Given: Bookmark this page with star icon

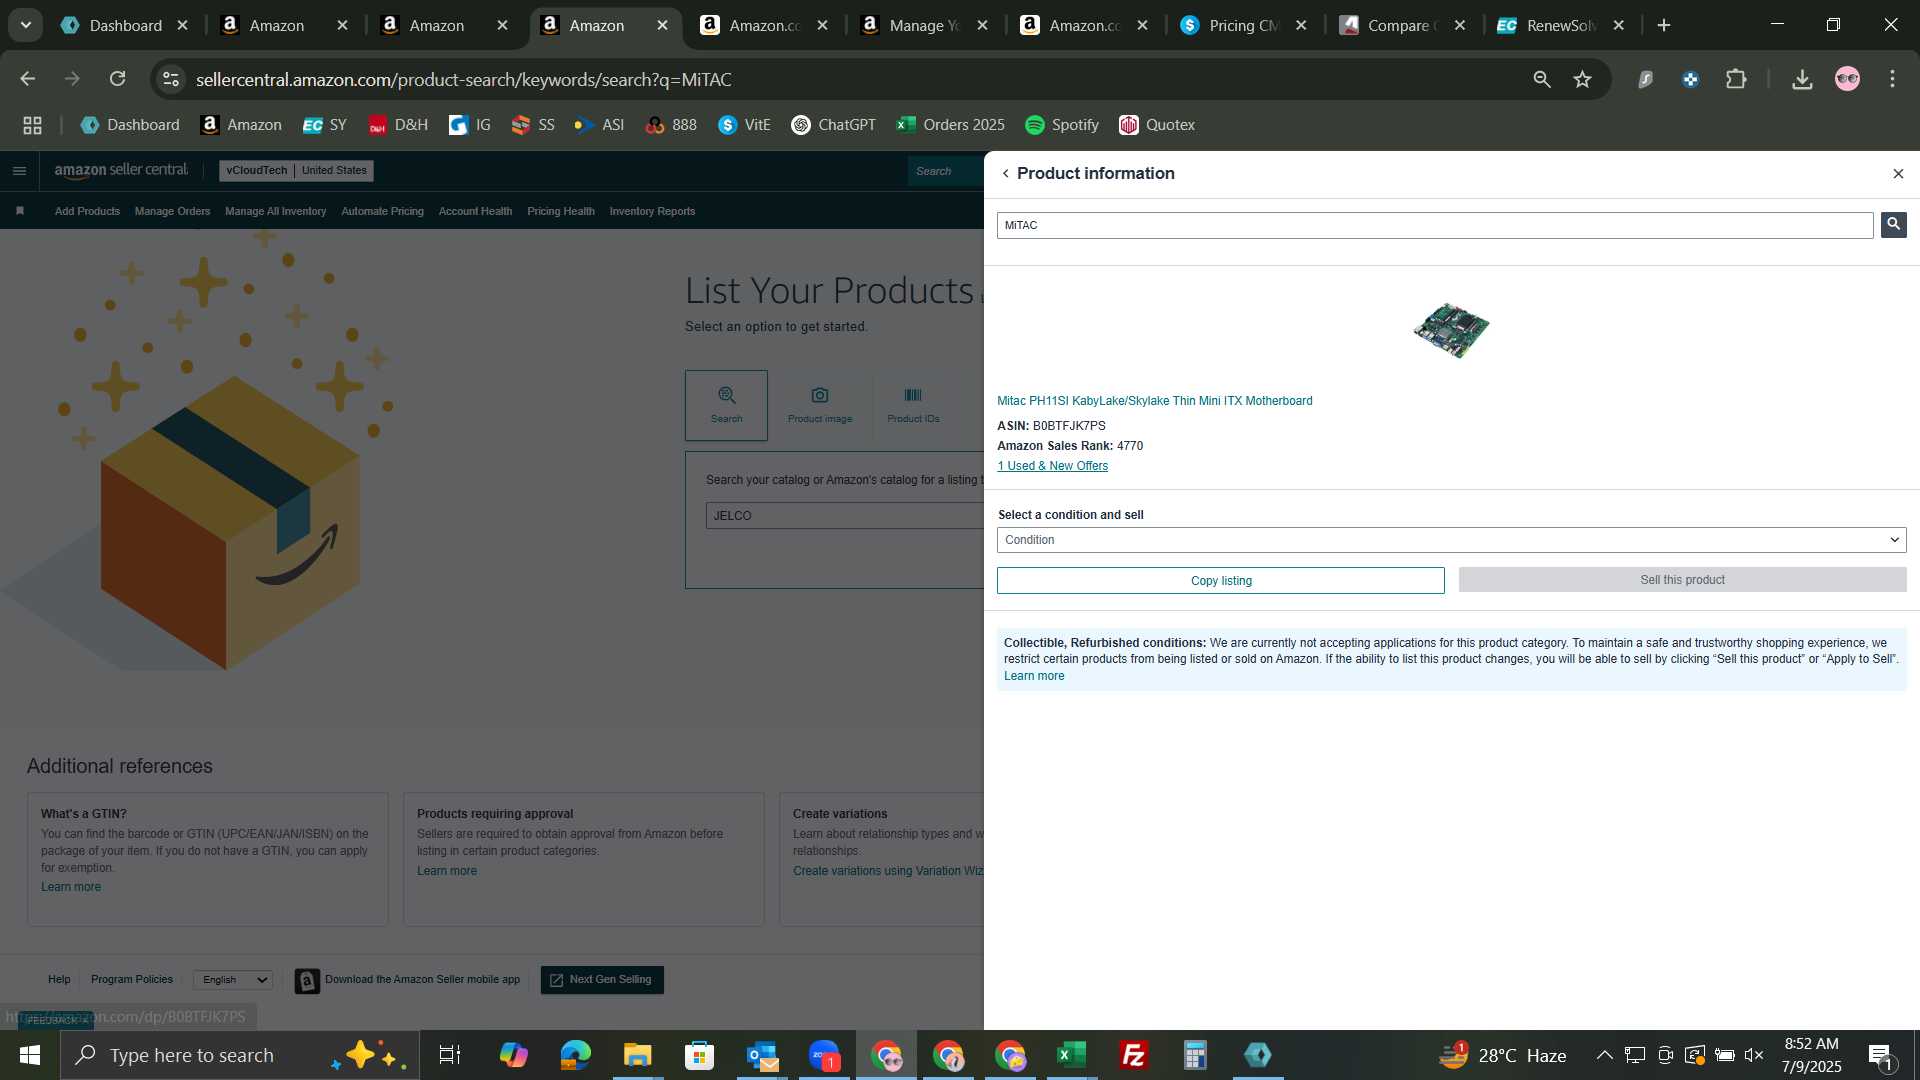Looking at the screenshot, I should pos(1582,79).
